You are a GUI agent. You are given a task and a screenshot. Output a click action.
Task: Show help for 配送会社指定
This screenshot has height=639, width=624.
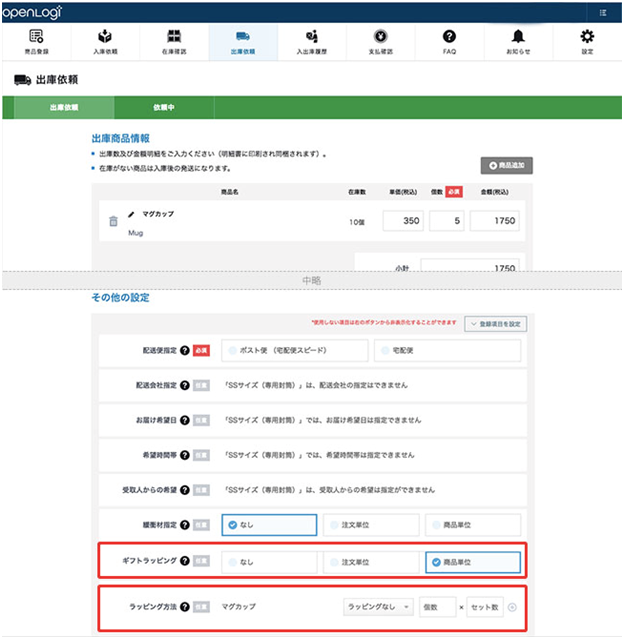click(185, 385)
